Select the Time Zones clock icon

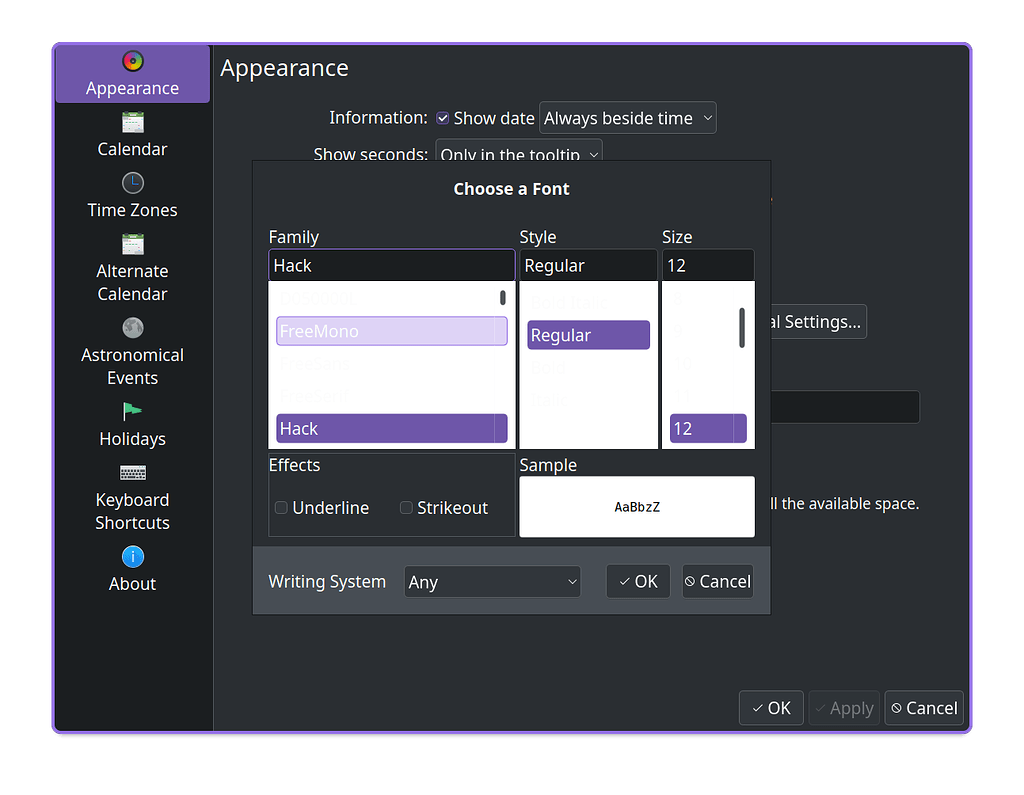point(132,184)
